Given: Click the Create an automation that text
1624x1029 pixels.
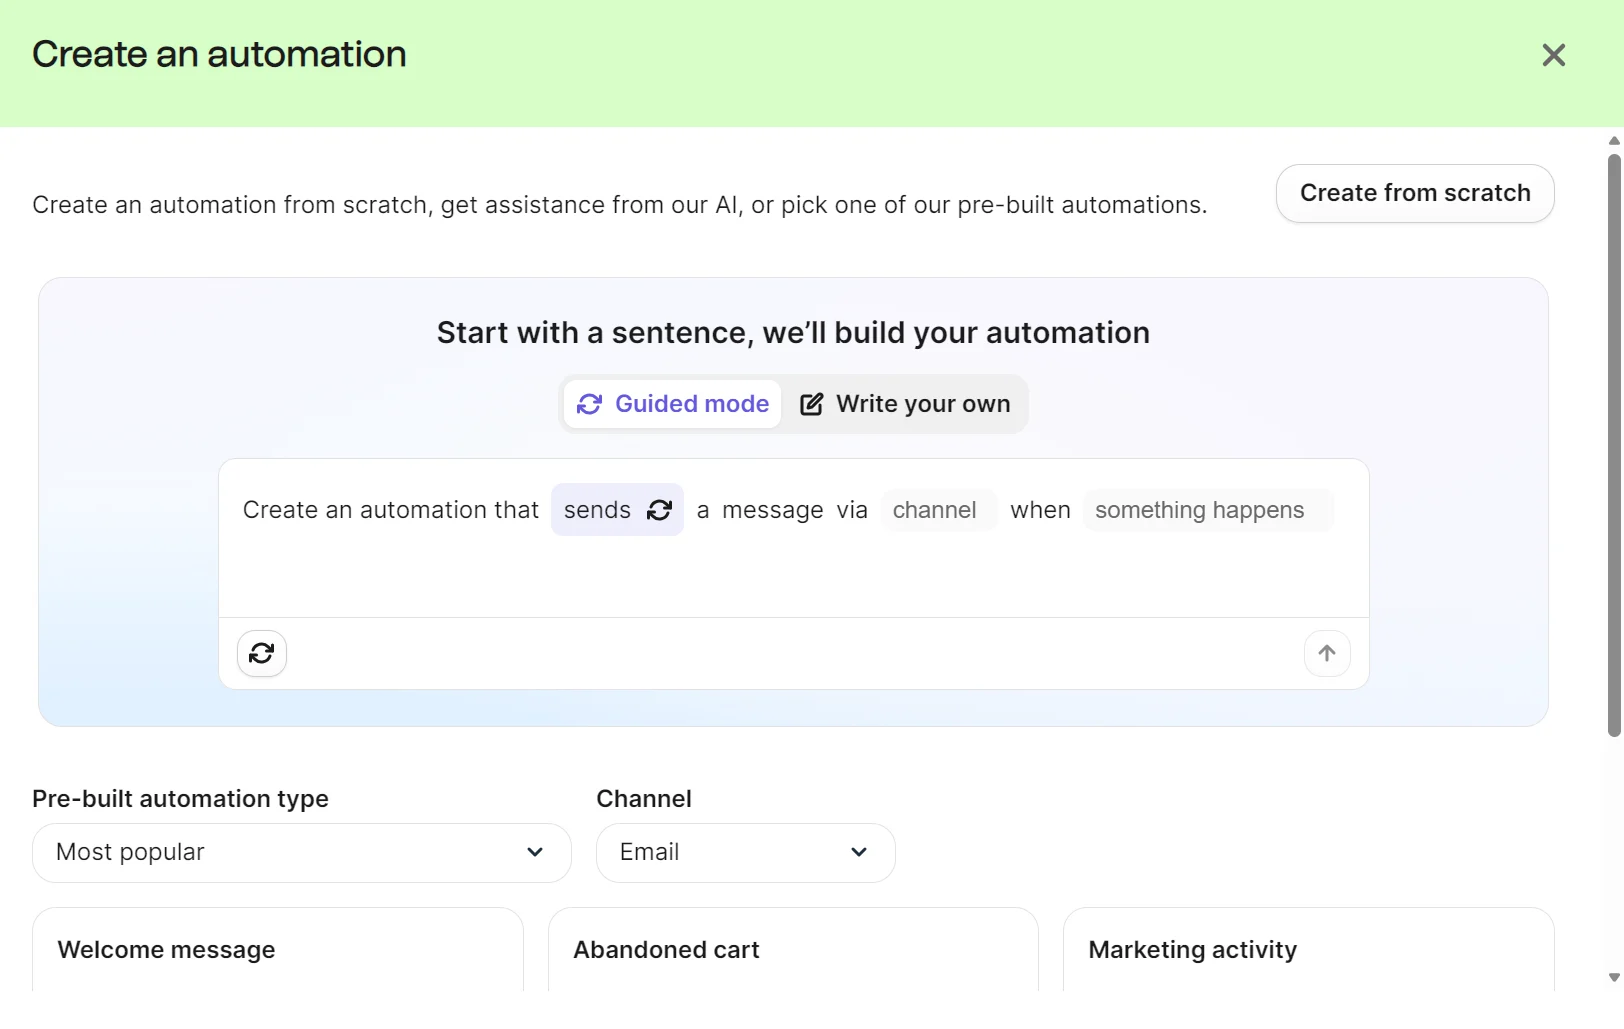Looking at the screenshot, I should coord(391,510).
